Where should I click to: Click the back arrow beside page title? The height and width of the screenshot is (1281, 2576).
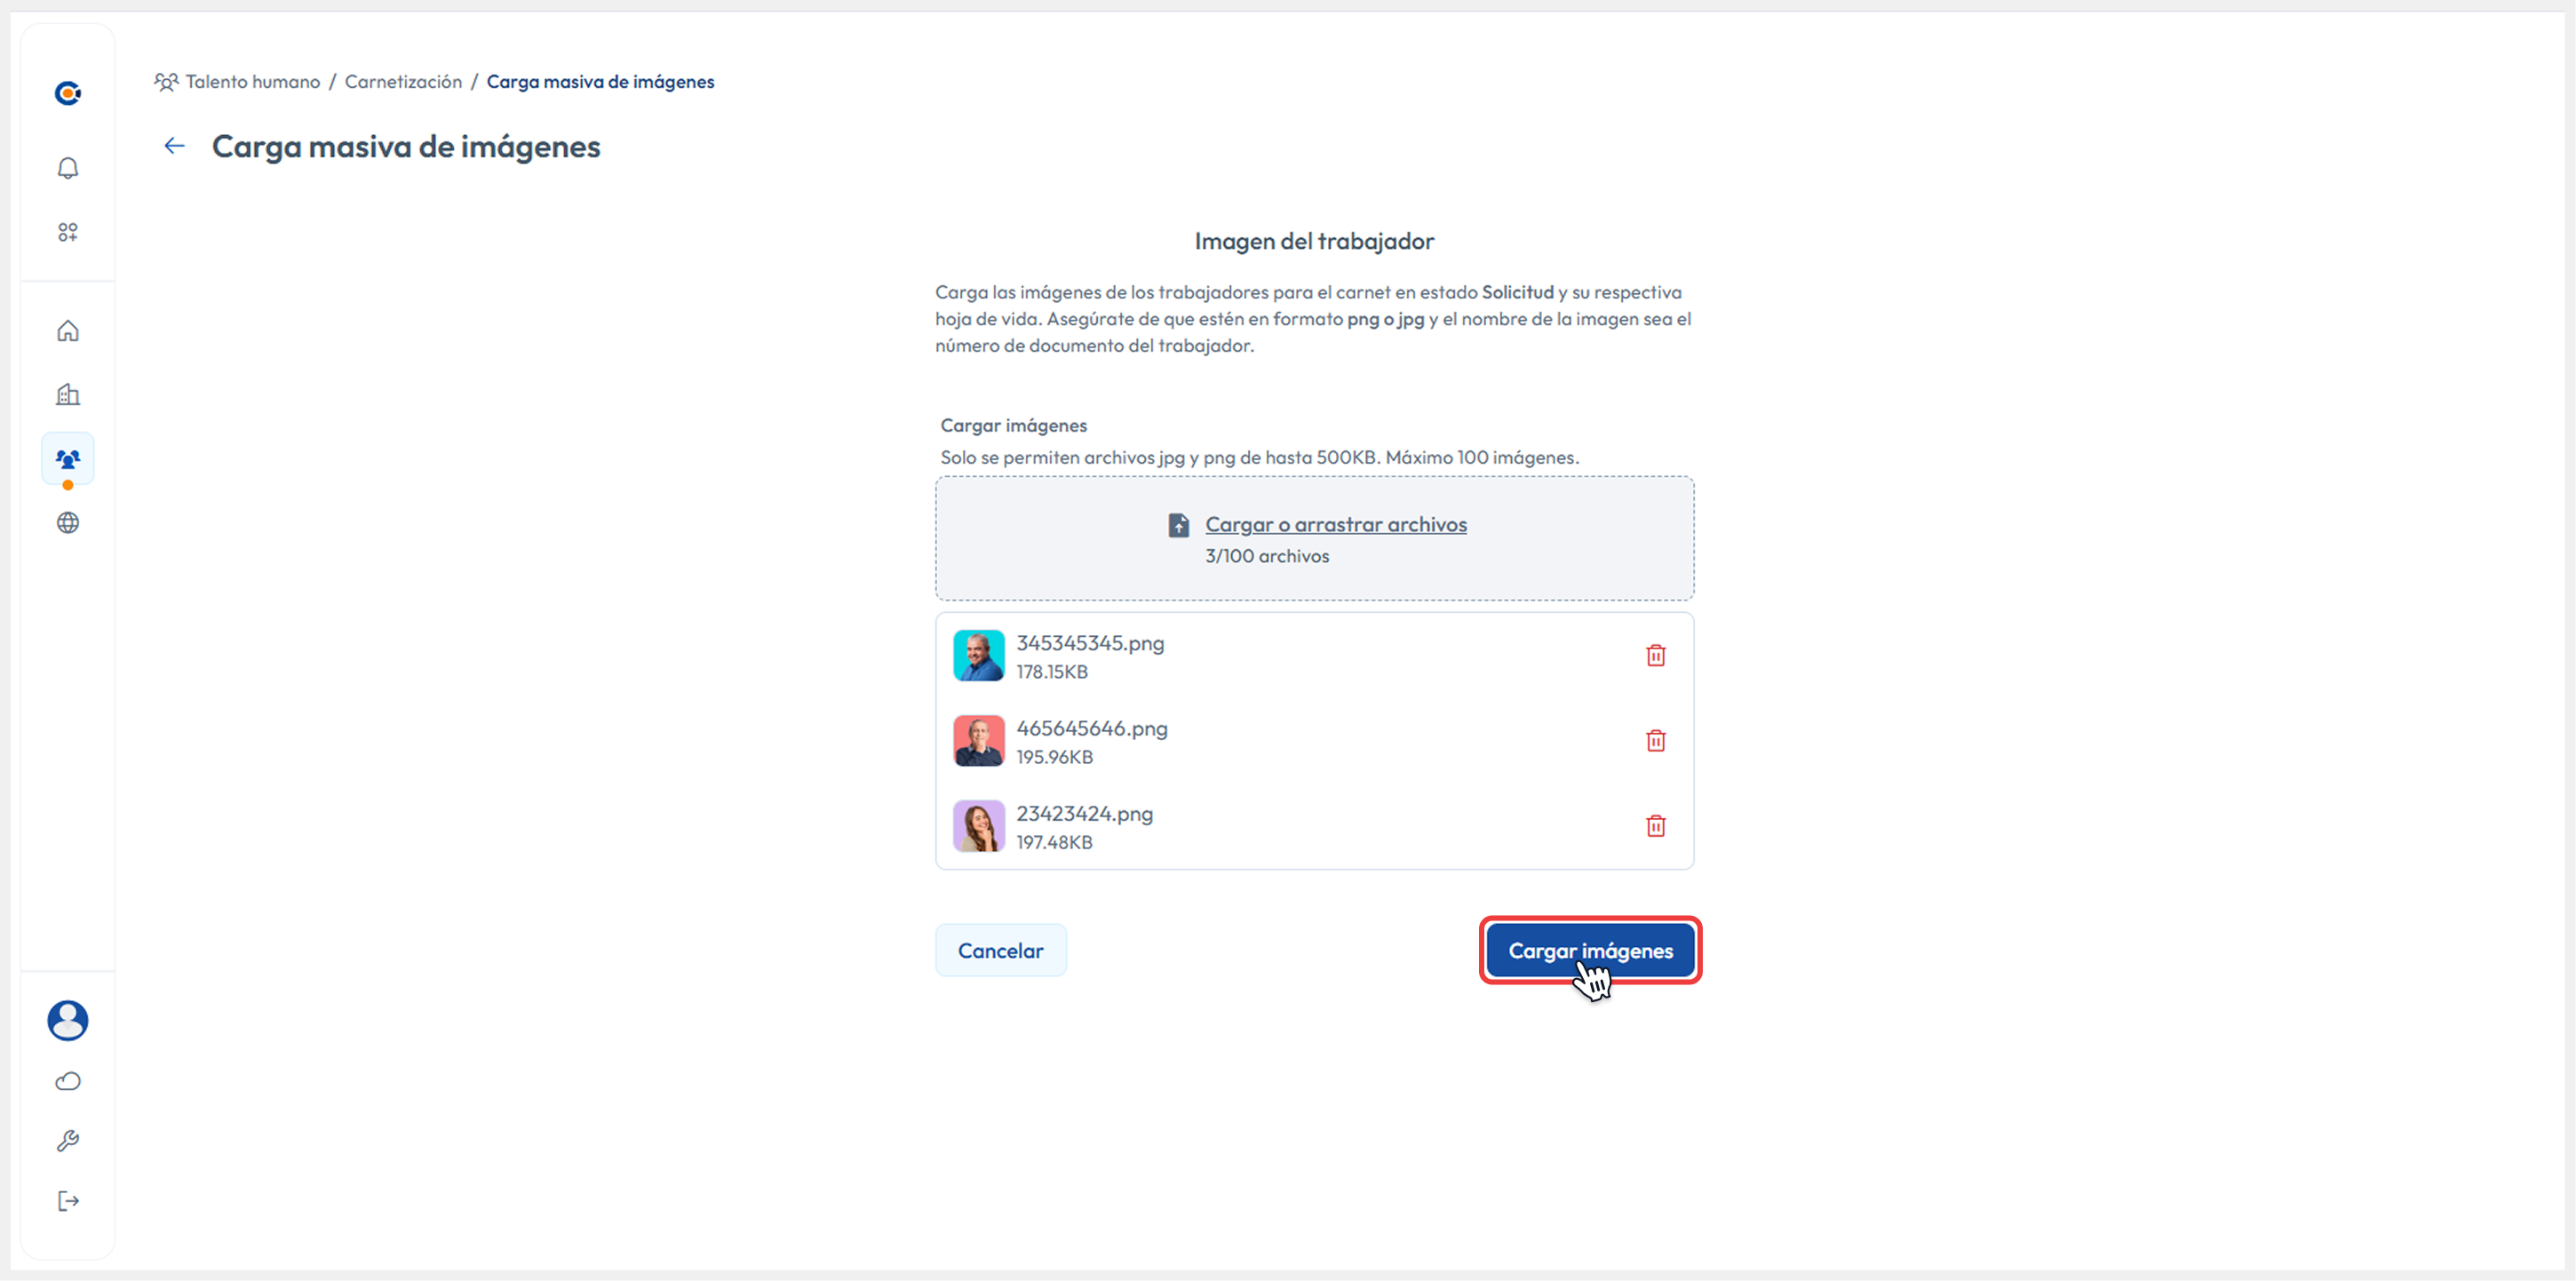click(175, 146)
